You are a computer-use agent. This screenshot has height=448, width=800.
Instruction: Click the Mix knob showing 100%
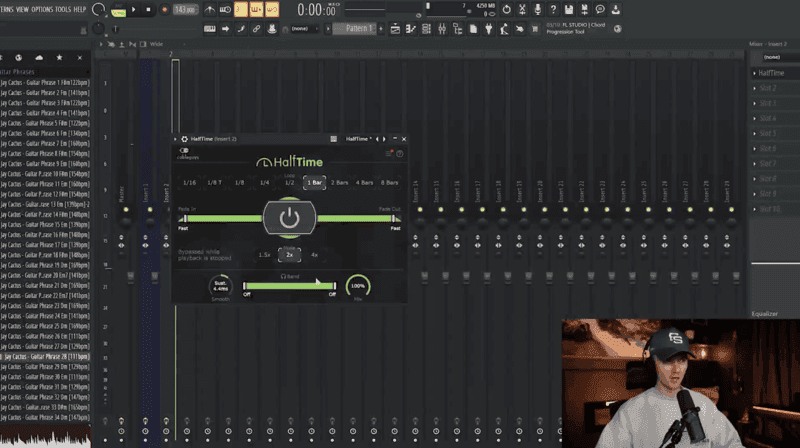pyautogui.click(x=358, y=286)
